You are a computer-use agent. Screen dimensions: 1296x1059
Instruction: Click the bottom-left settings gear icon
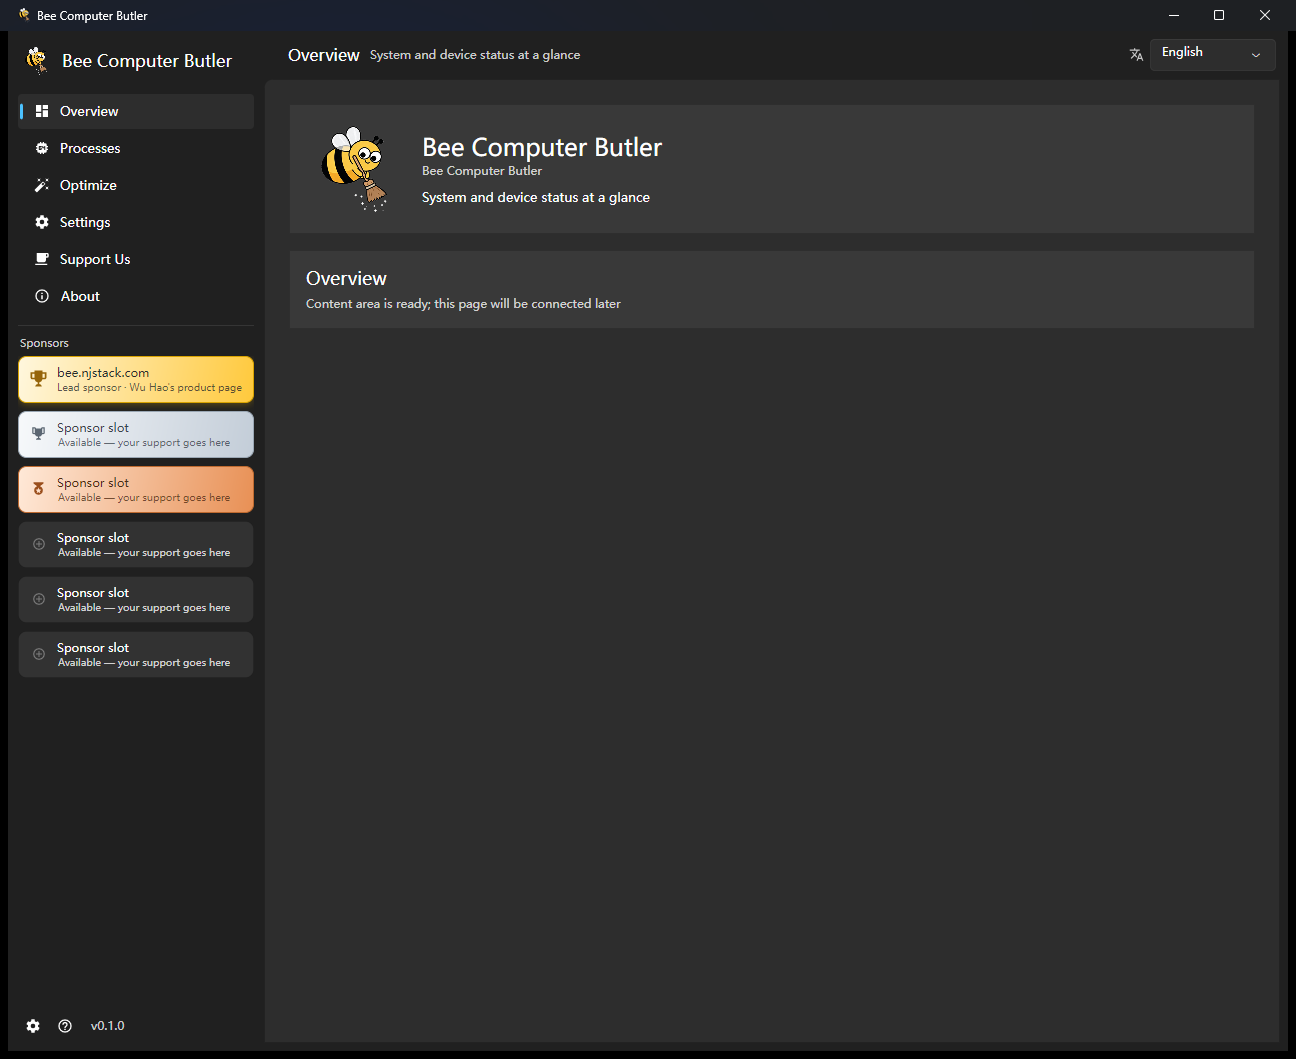coord(33,1026)
